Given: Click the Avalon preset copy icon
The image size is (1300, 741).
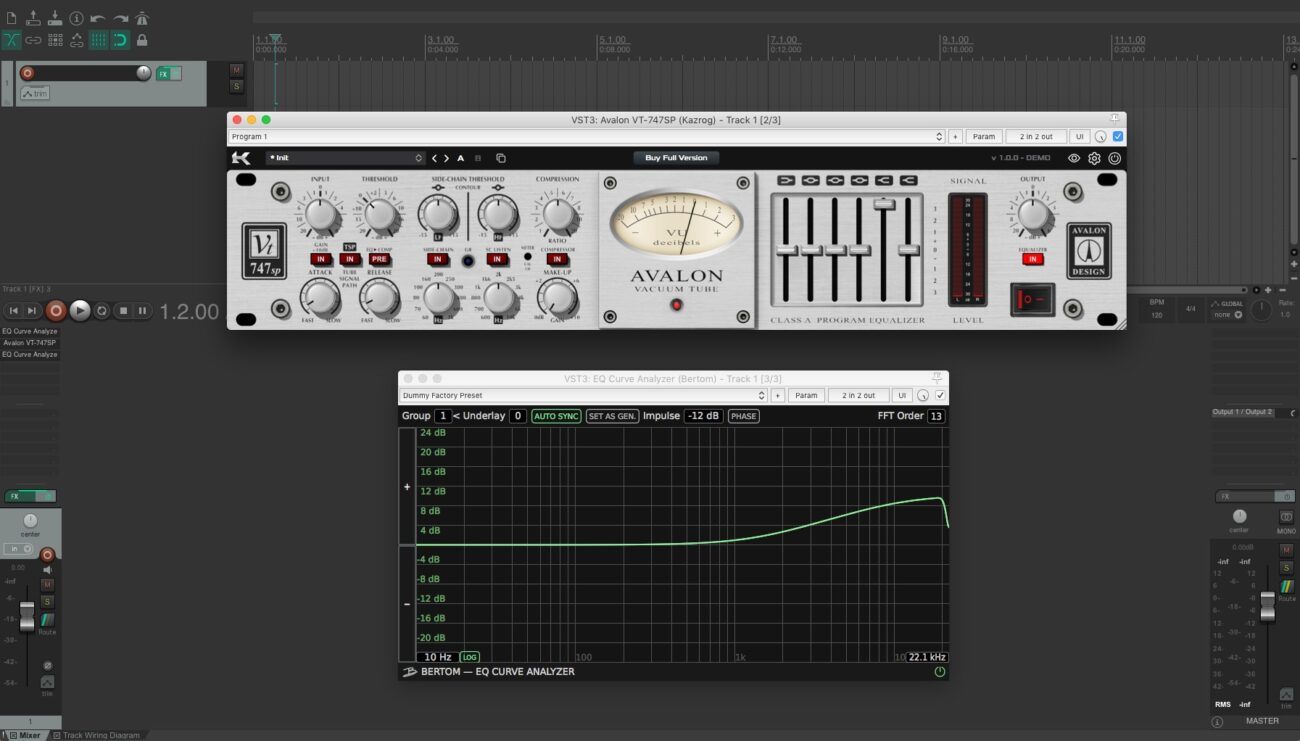Looking at the screenshot, I should click(501, 158).
